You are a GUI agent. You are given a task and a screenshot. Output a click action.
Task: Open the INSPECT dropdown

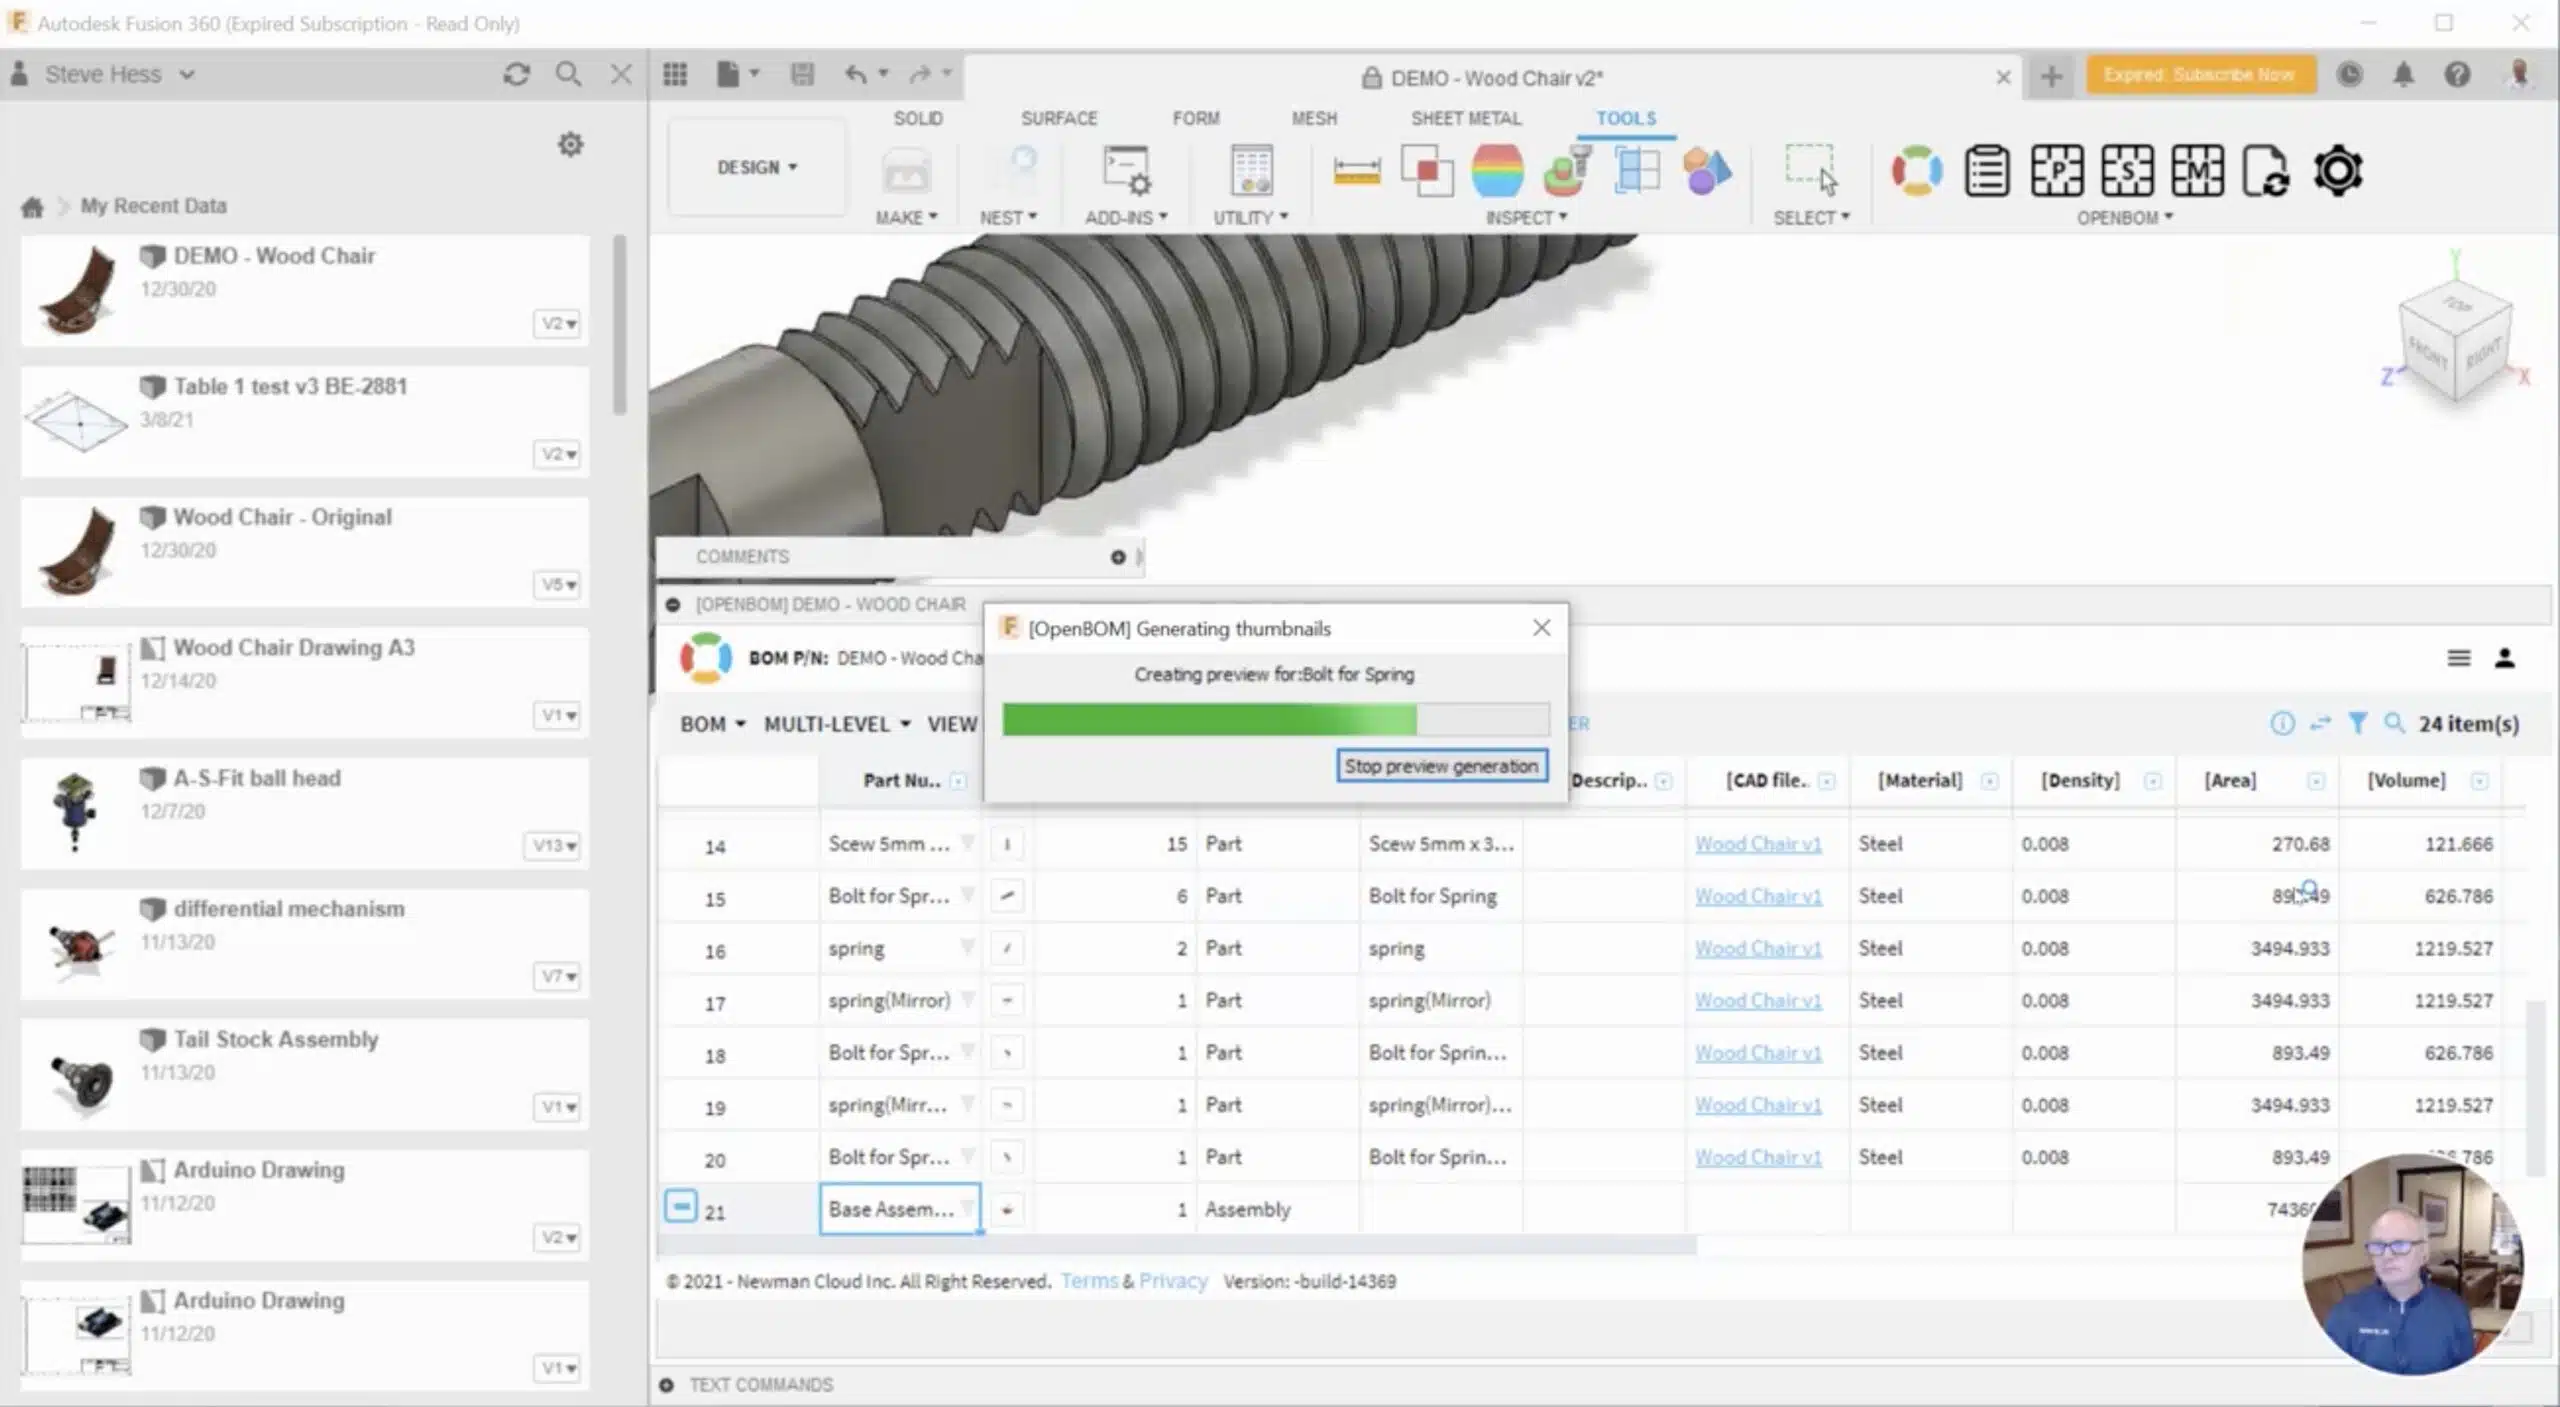1526,217
